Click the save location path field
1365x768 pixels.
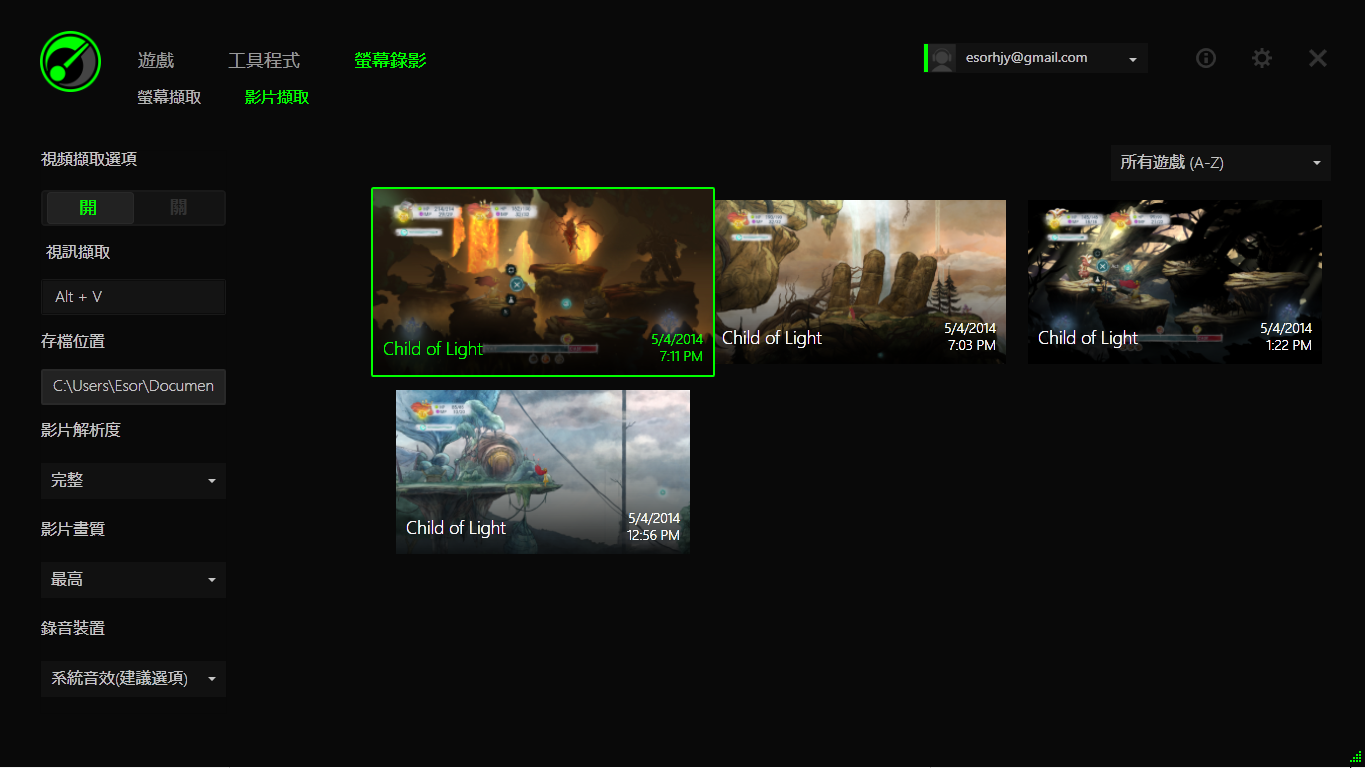pyautogui.click(x=133, y=386)
